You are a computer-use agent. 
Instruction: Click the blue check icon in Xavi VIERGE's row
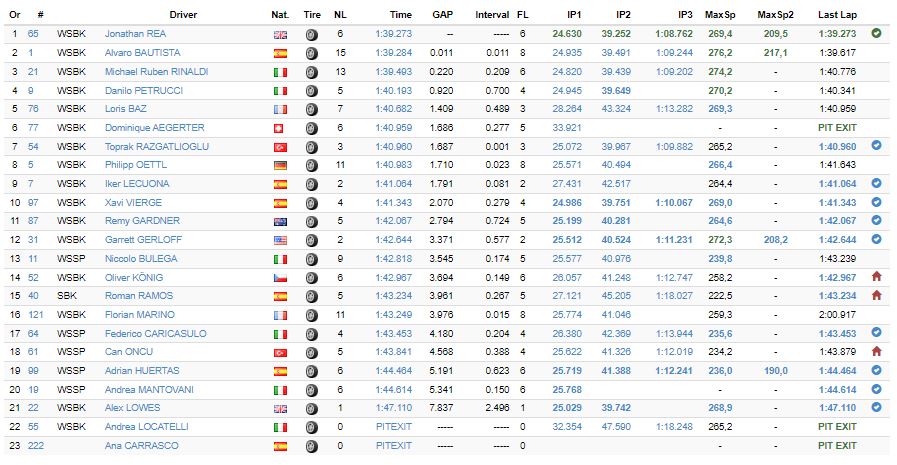click(876, 202)
